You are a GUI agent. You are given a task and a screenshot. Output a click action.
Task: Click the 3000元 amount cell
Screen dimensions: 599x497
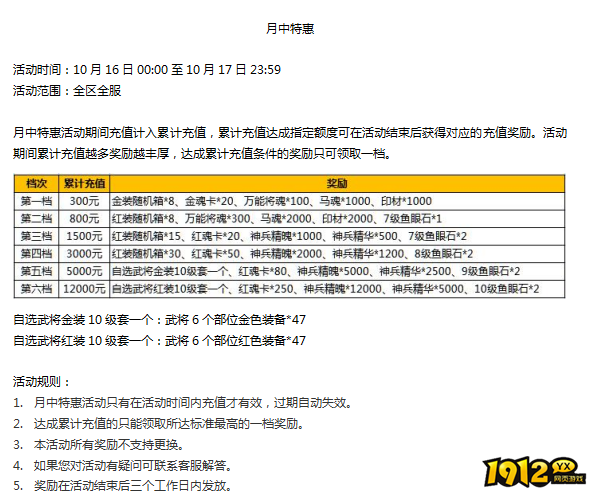pos(84,254)
